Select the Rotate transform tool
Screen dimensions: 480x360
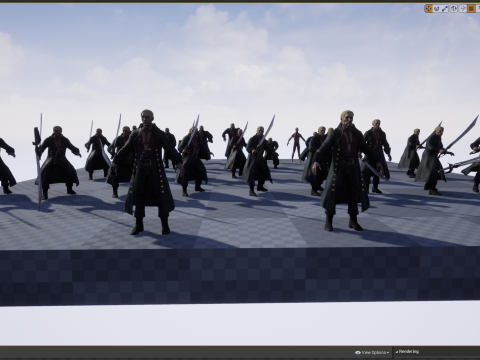(x=437, y=9)
